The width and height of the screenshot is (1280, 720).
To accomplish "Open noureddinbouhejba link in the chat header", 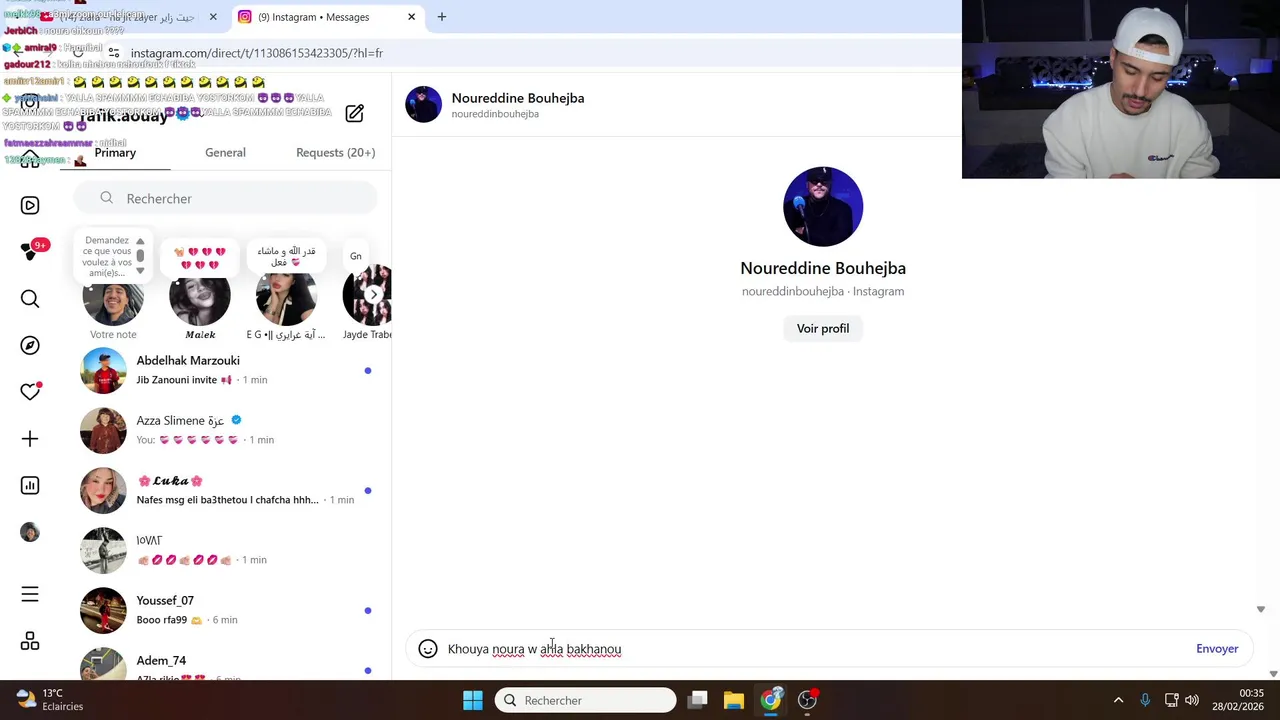I will tap(495, 114).
